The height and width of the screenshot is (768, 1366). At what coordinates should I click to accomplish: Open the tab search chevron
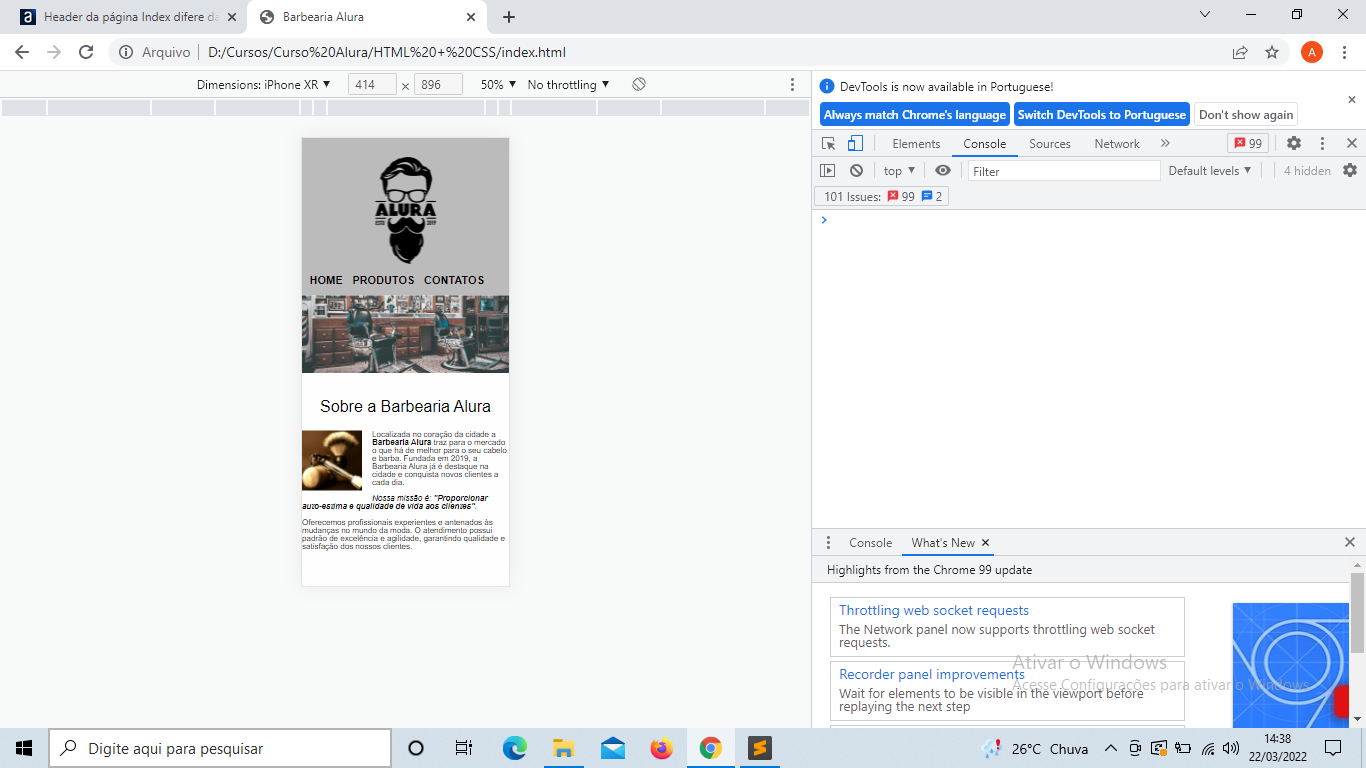click(x=1205, y=15)
